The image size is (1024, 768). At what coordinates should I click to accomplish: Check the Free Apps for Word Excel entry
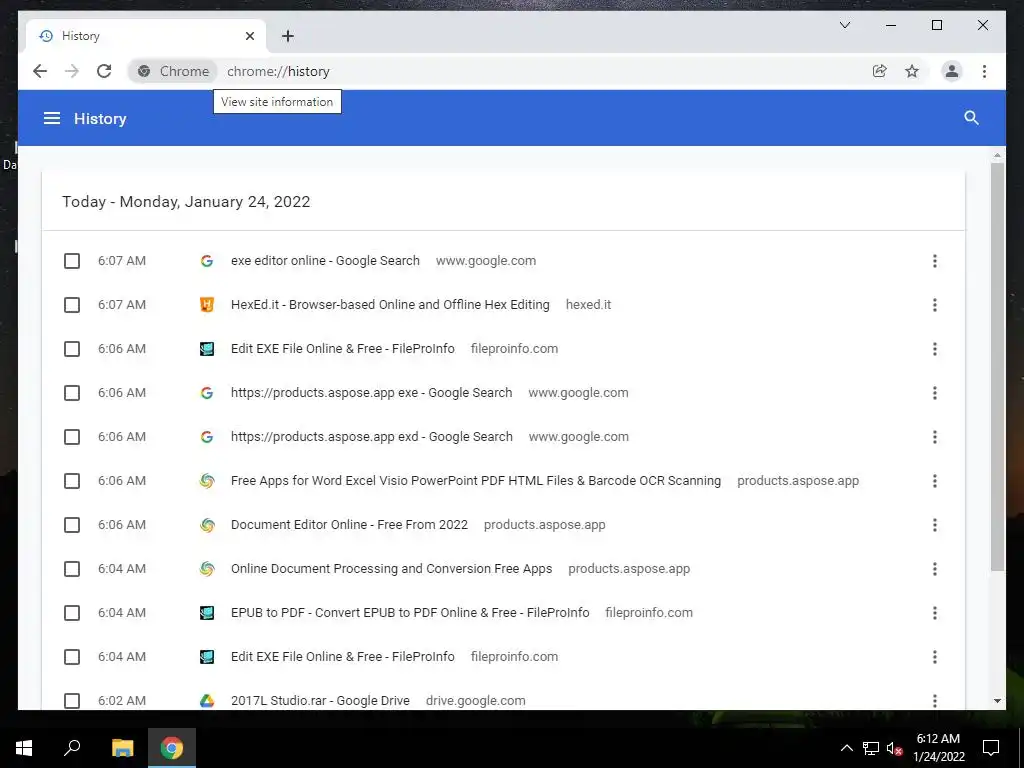(72, 481)
